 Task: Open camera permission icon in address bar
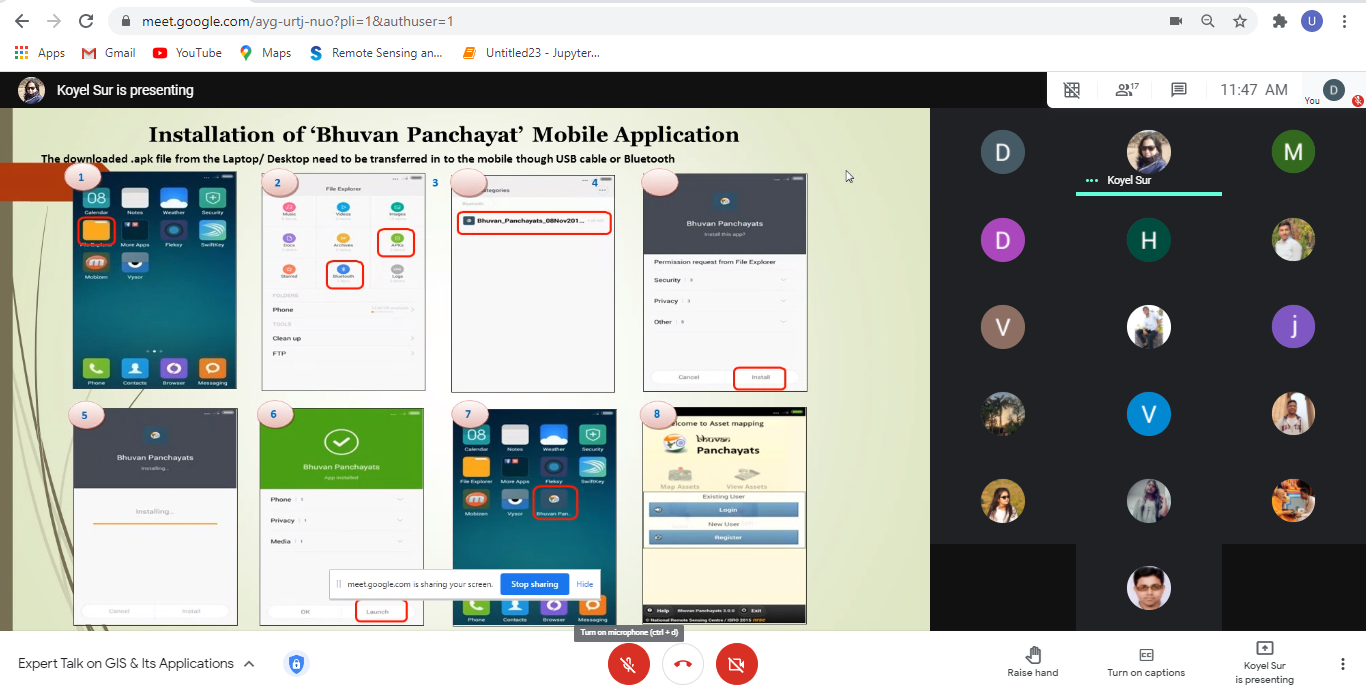coord(1176,21)
